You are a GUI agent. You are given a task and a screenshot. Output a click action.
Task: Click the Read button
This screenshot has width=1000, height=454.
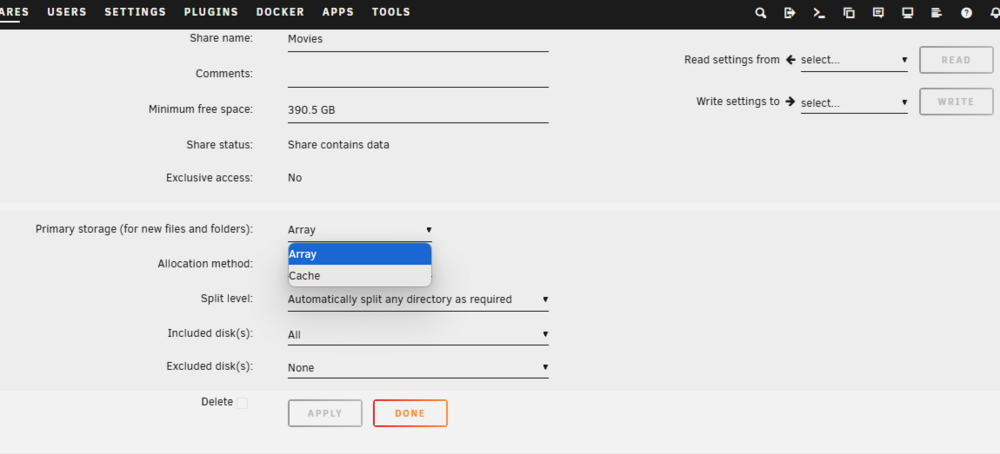click(956, 60)
